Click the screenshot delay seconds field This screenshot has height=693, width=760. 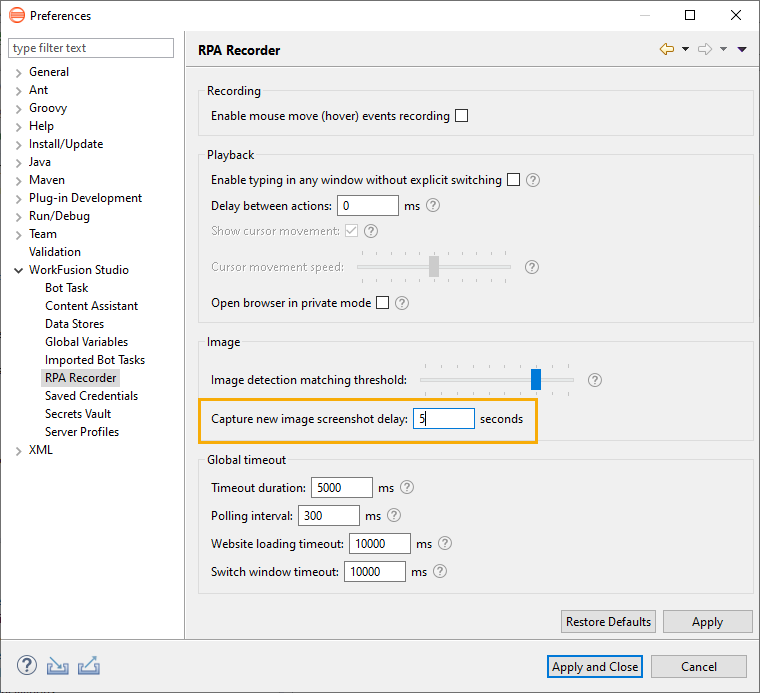tap(443, 418)
